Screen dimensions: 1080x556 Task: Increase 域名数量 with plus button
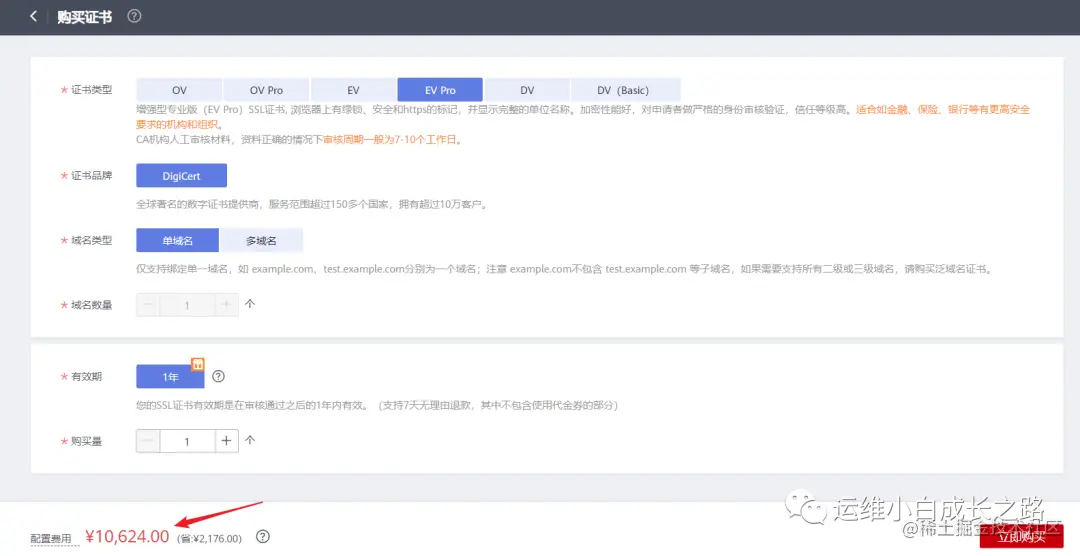pyautogui.click(x=226, y=305)
